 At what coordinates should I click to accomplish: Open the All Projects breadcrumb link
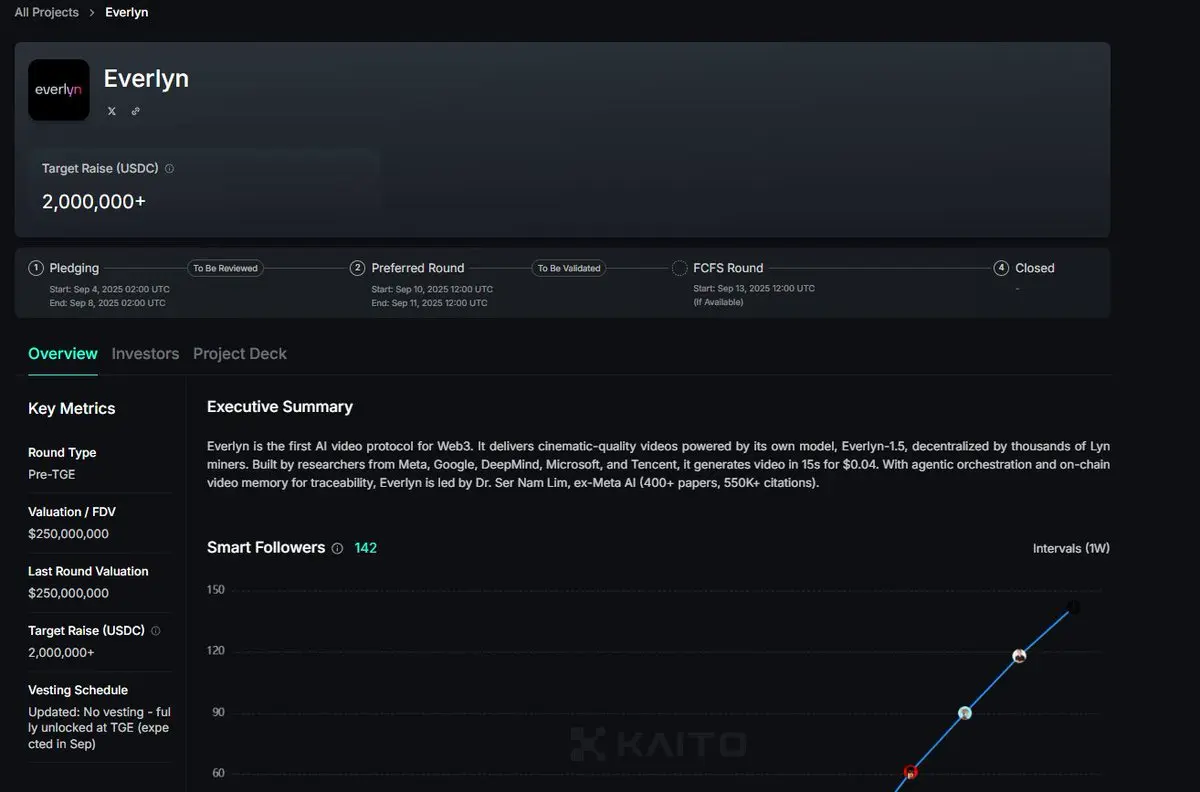click(x=46, y=12)
